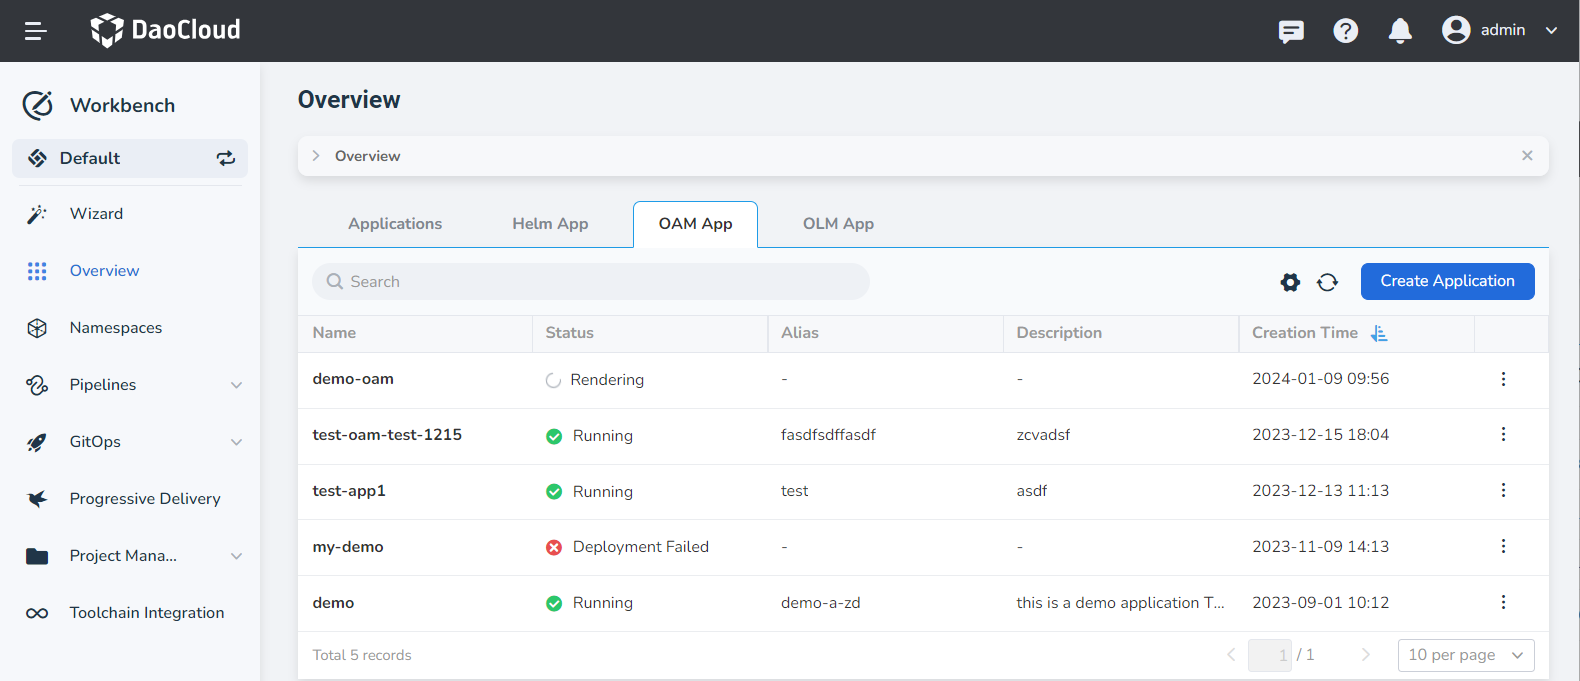The width and height of the screenshot is (1580, 681).
Task: Open the admin user dropdown
Action: click(1500, 30)
